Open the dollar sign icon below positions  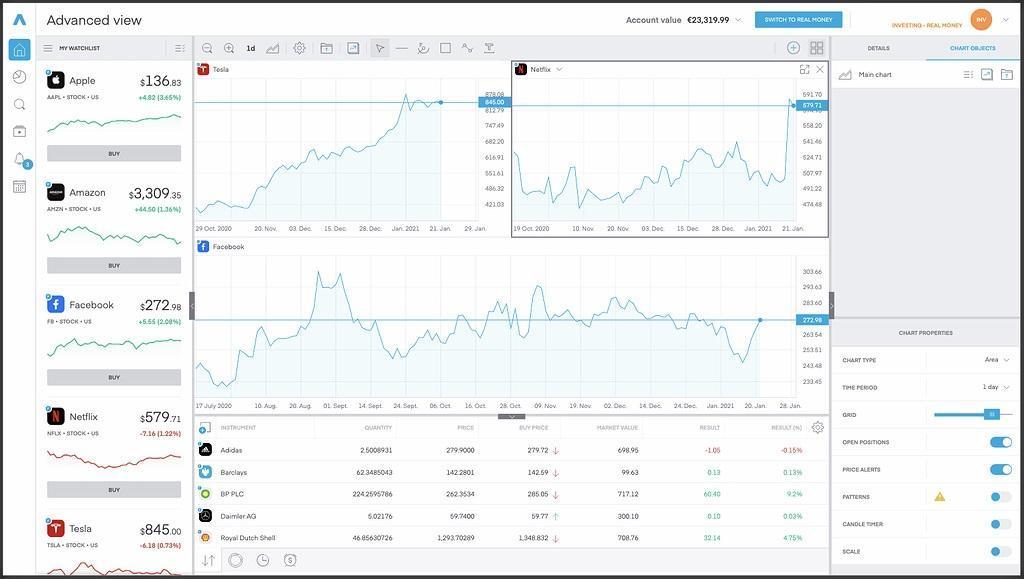click(x=290, y=560)
